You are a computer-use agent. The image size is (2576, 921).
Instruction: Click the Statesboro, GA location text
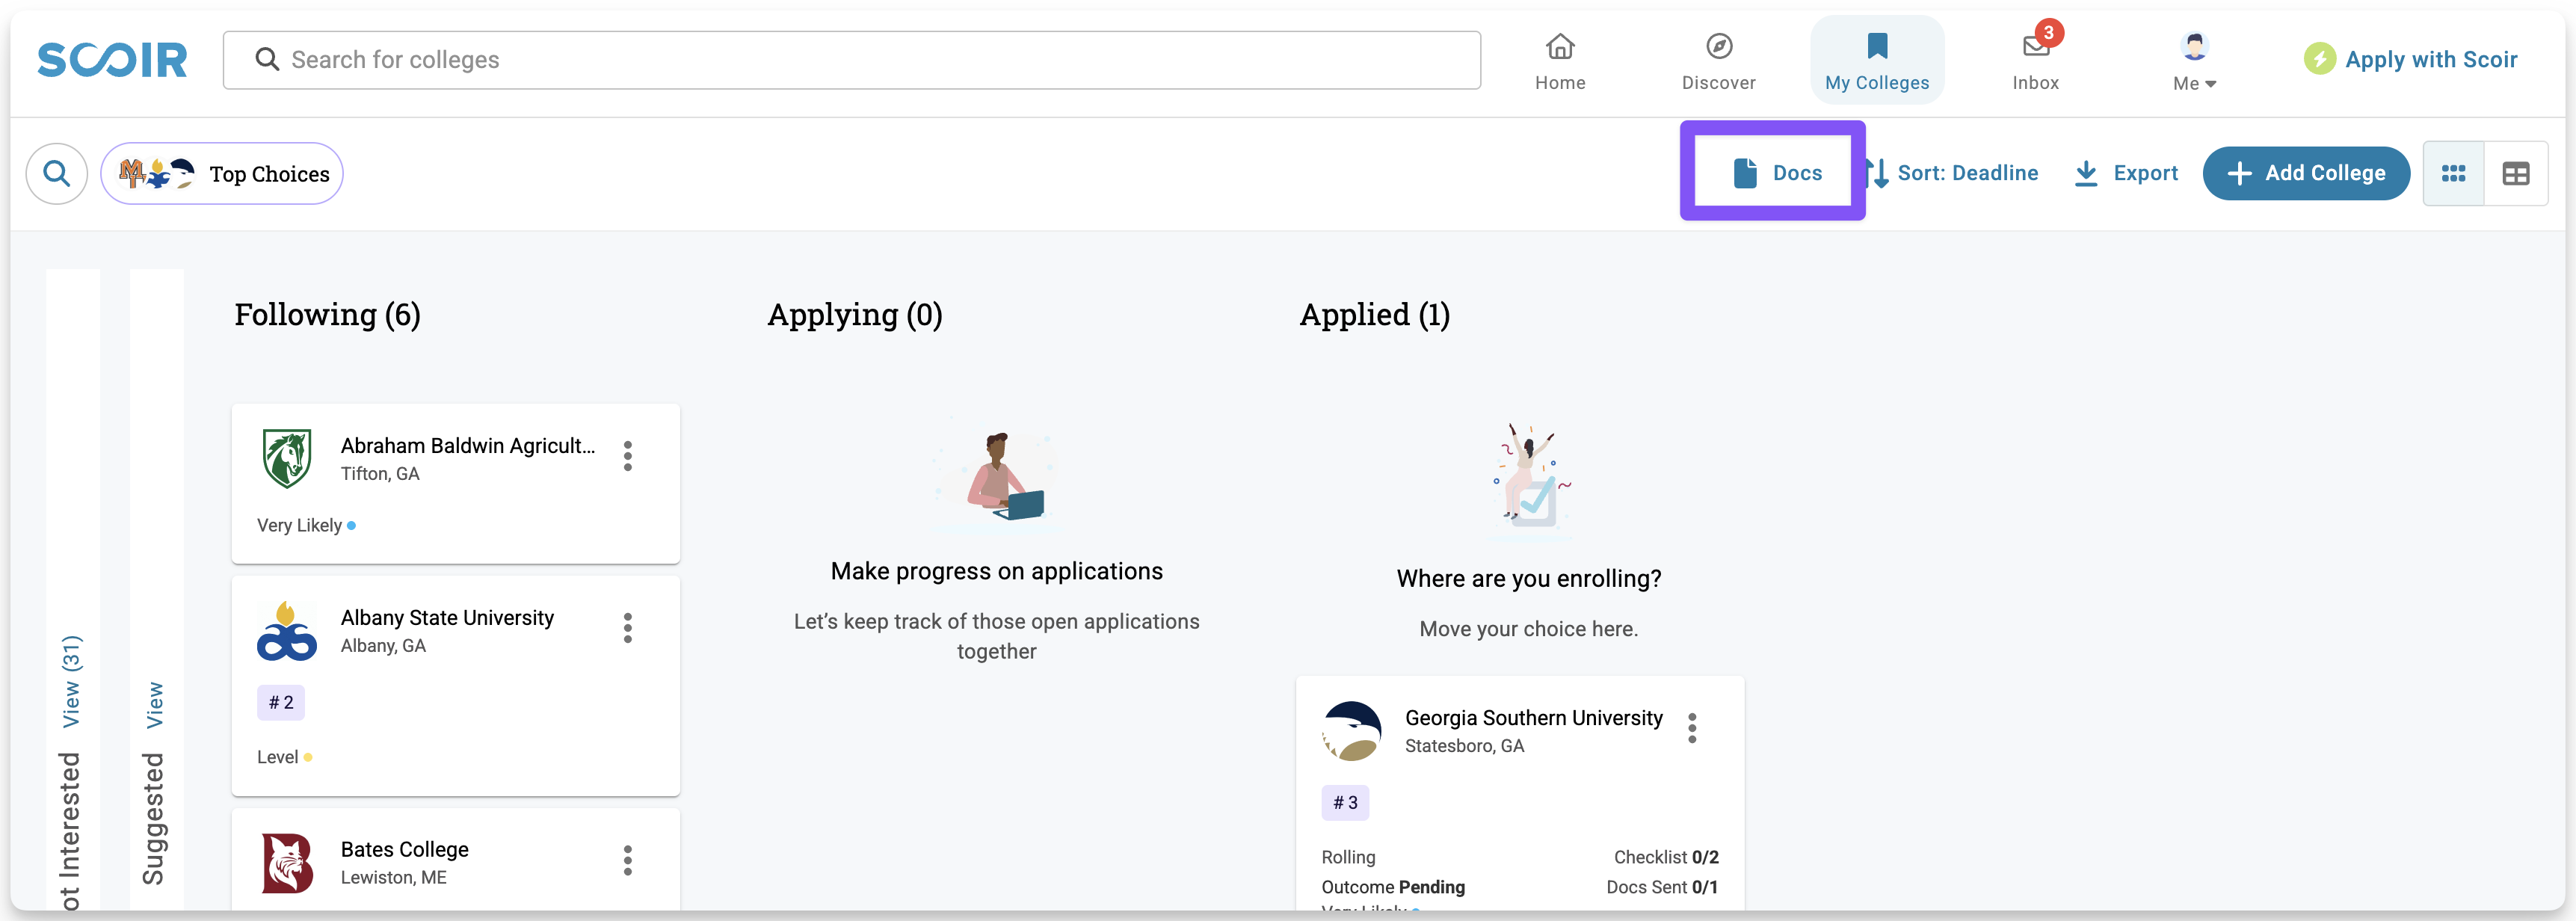pyautogui.click(x=1464, y=746)
